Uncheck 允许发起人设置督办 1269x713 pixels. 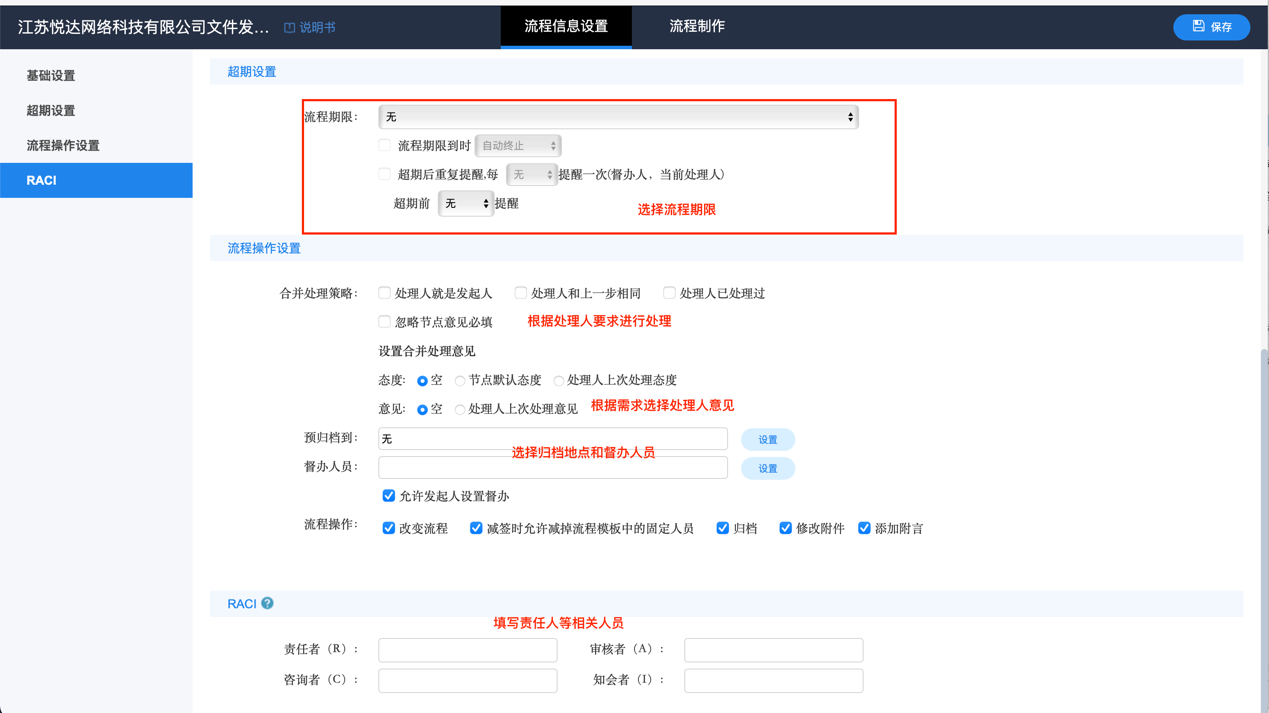(389, 495)
